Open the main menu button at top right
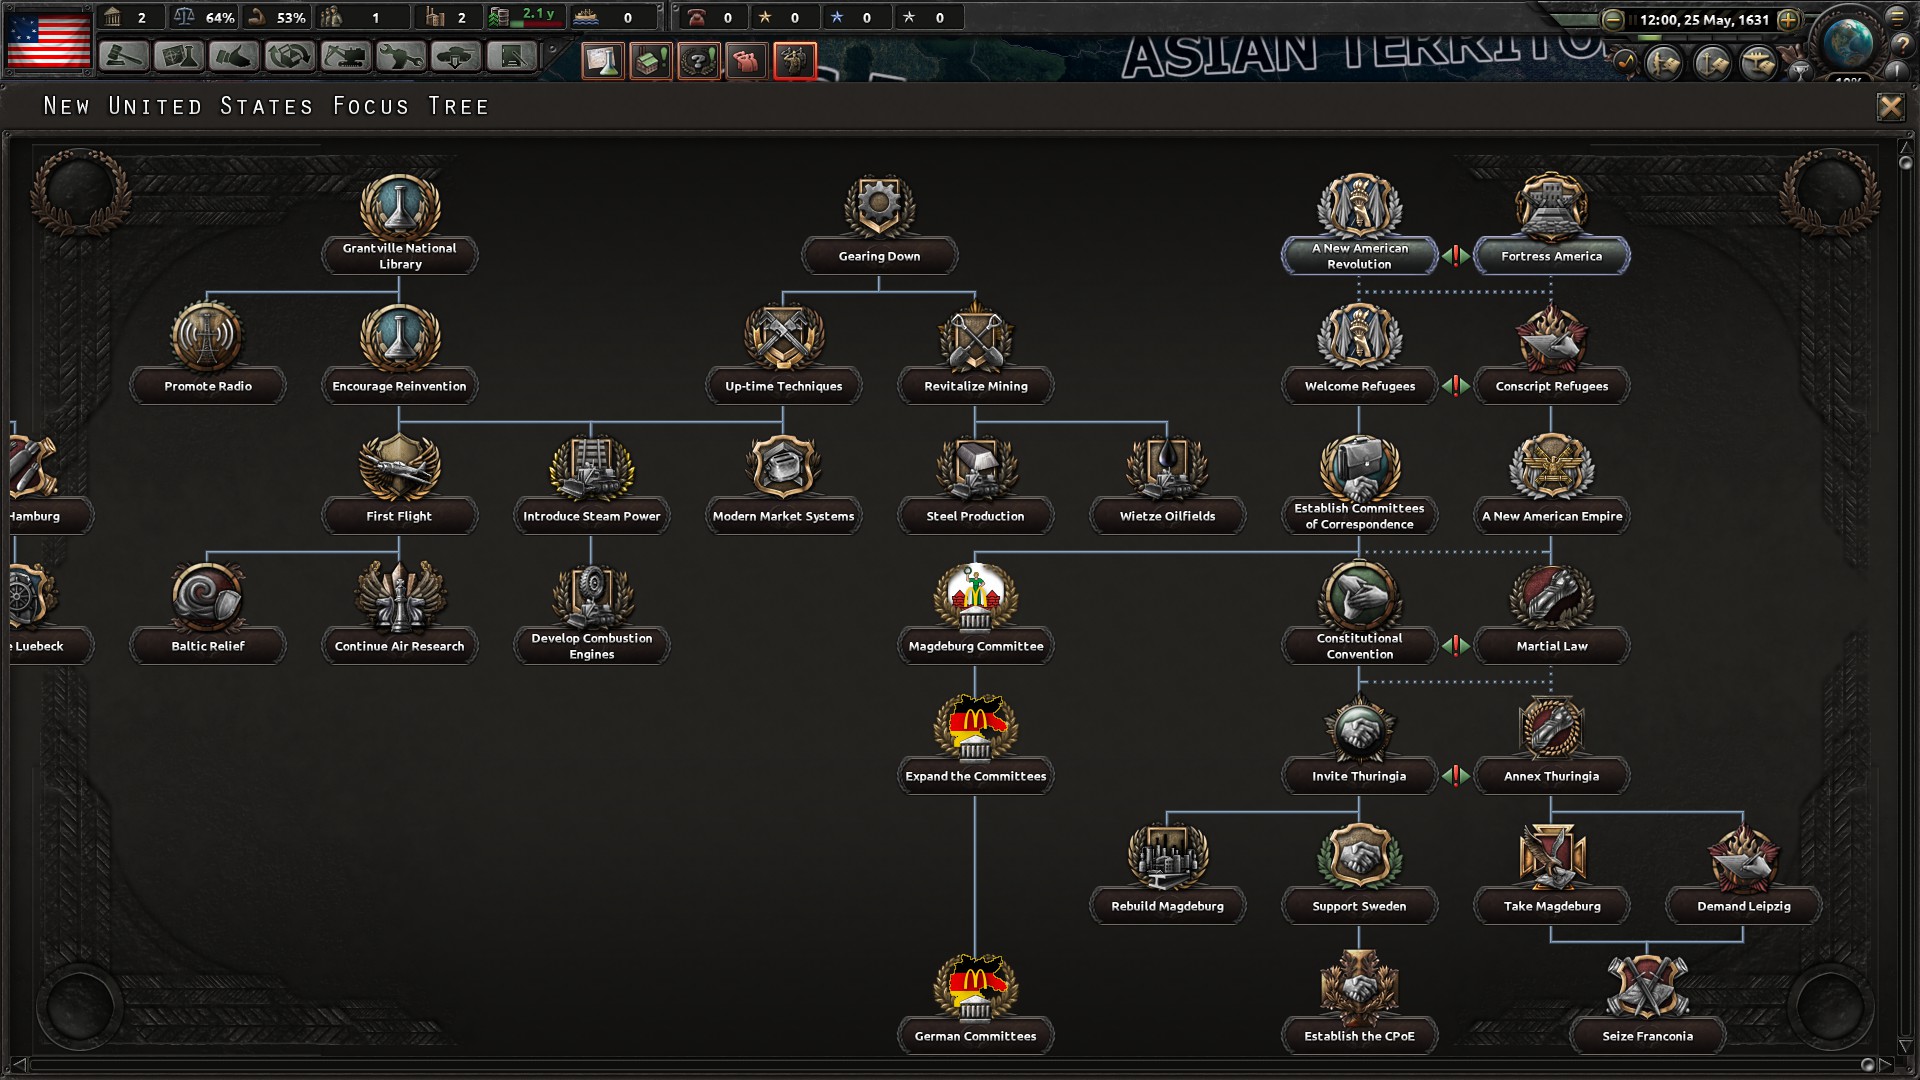 click(x=1898, y=16)
